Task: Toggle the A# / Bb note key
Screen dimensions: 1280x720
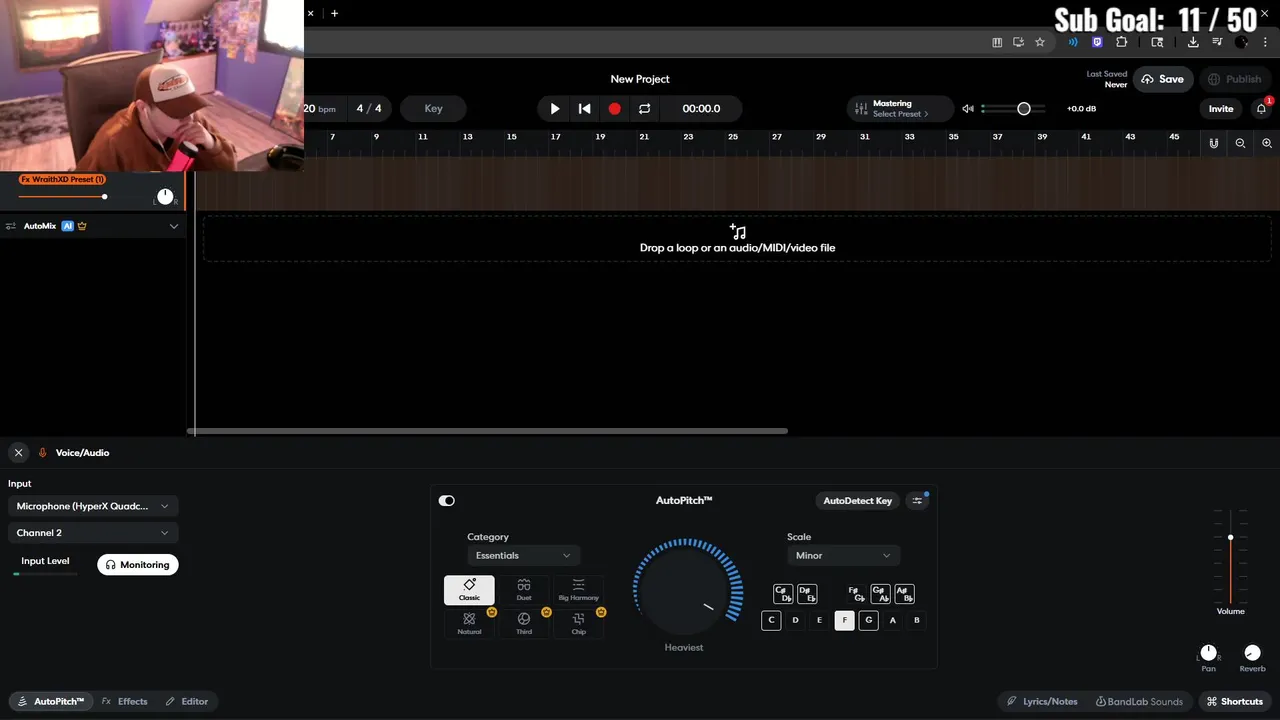Action: 904,594
